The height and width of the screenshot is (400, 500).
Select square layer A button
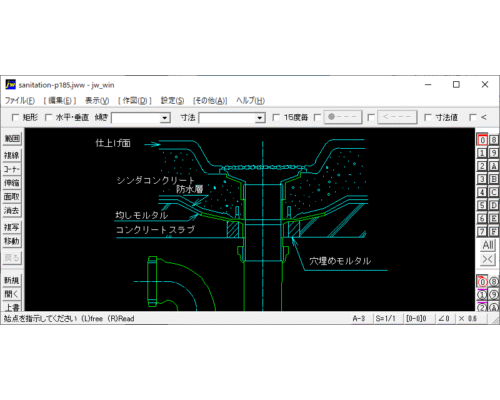494,166
